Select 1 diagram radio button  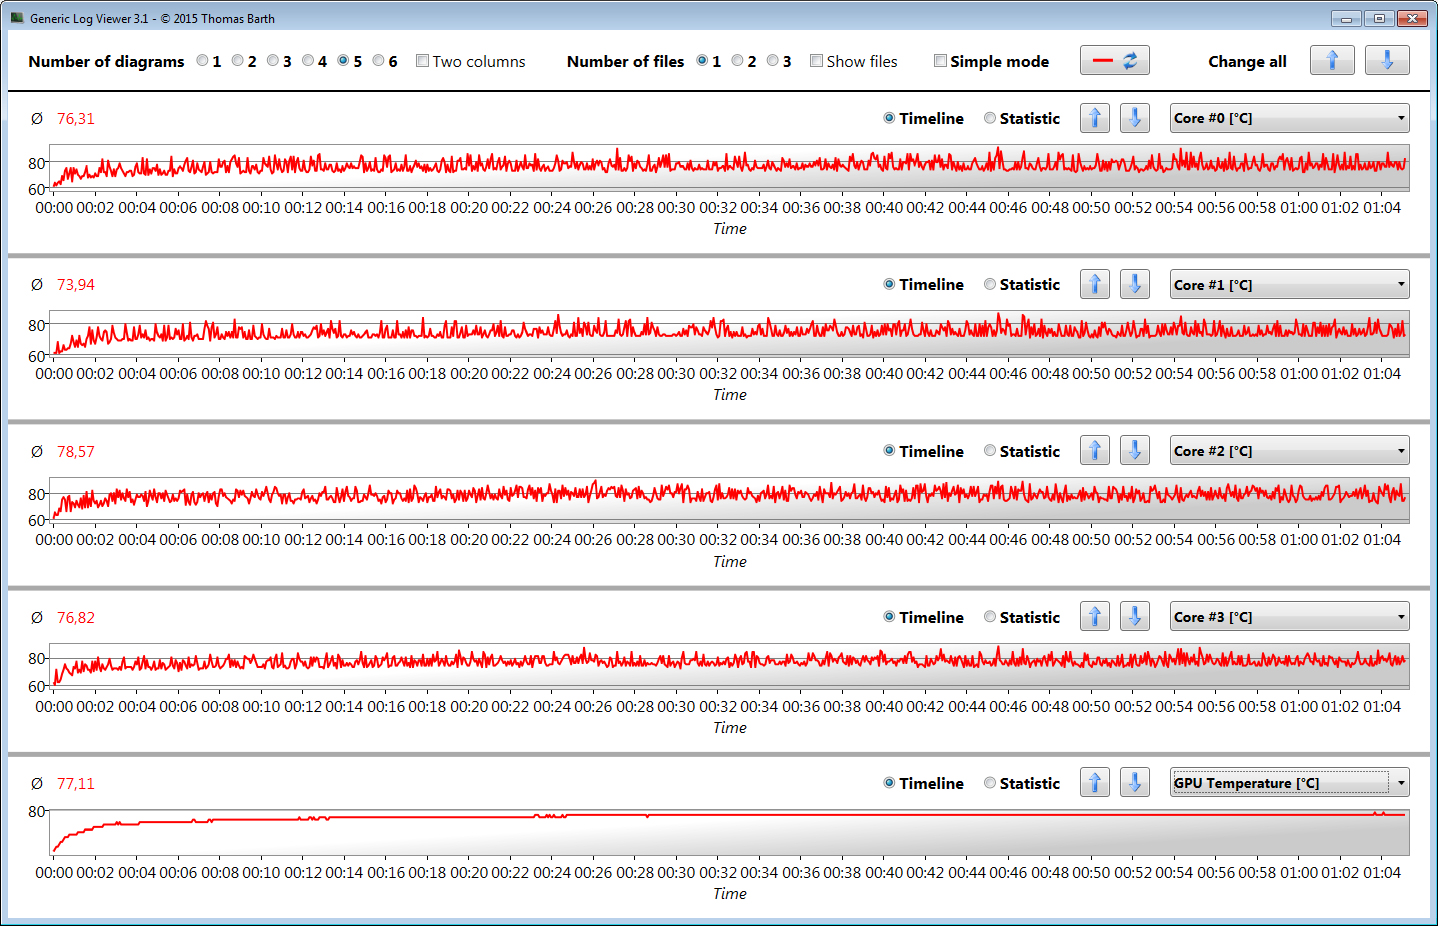(x=203, y=61)
